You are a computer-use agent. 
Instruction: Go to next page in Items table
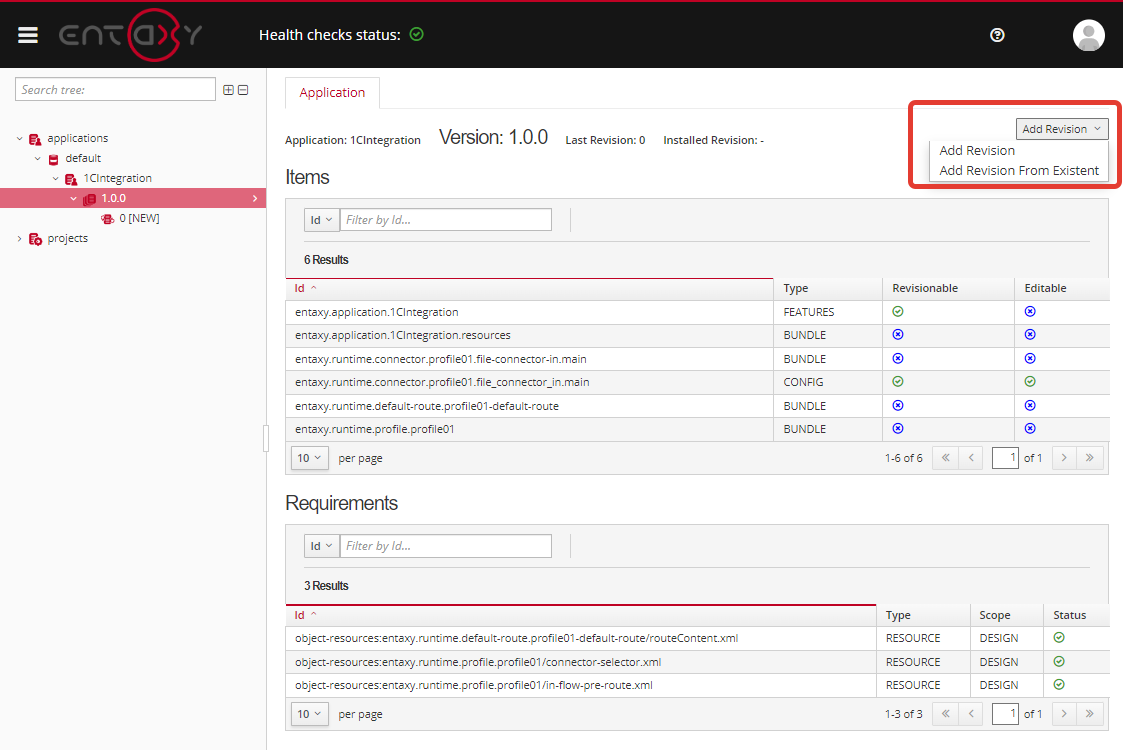tap(1064, 458)
